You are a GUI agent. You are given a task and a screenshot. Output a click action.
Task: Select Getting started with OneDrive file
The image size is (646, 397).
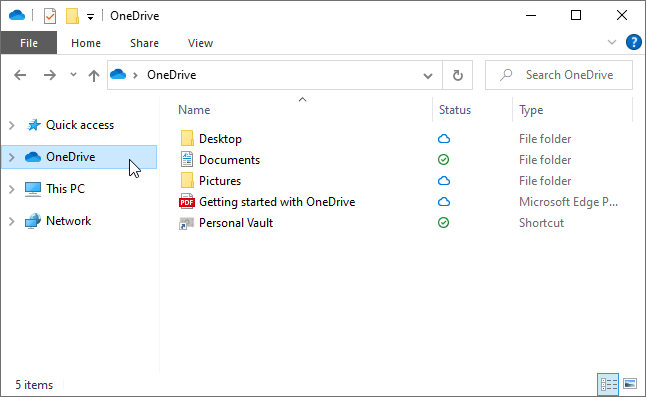(277, 202)
